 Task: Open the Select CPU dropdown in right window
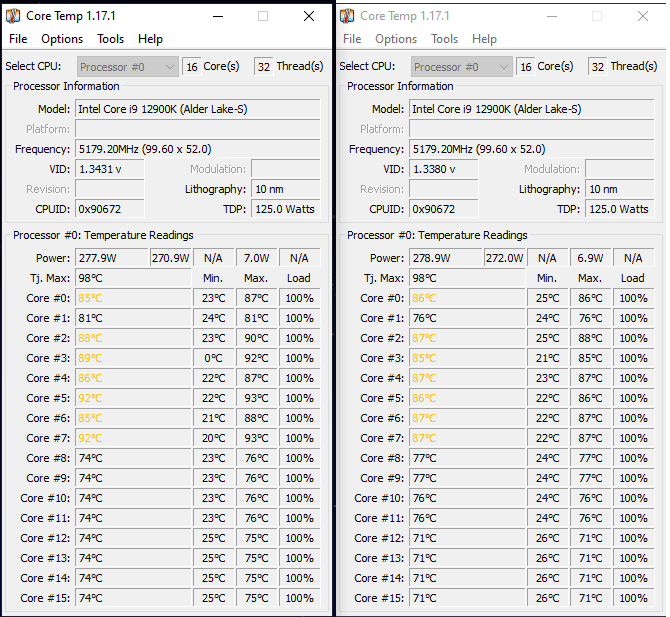461,67
